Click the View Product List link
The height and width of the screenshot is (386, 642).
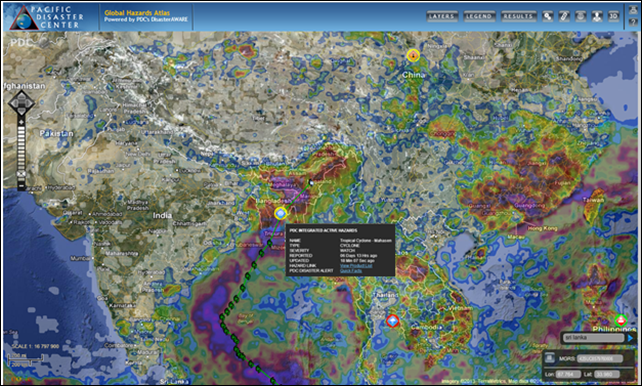[x=356, y=266]
